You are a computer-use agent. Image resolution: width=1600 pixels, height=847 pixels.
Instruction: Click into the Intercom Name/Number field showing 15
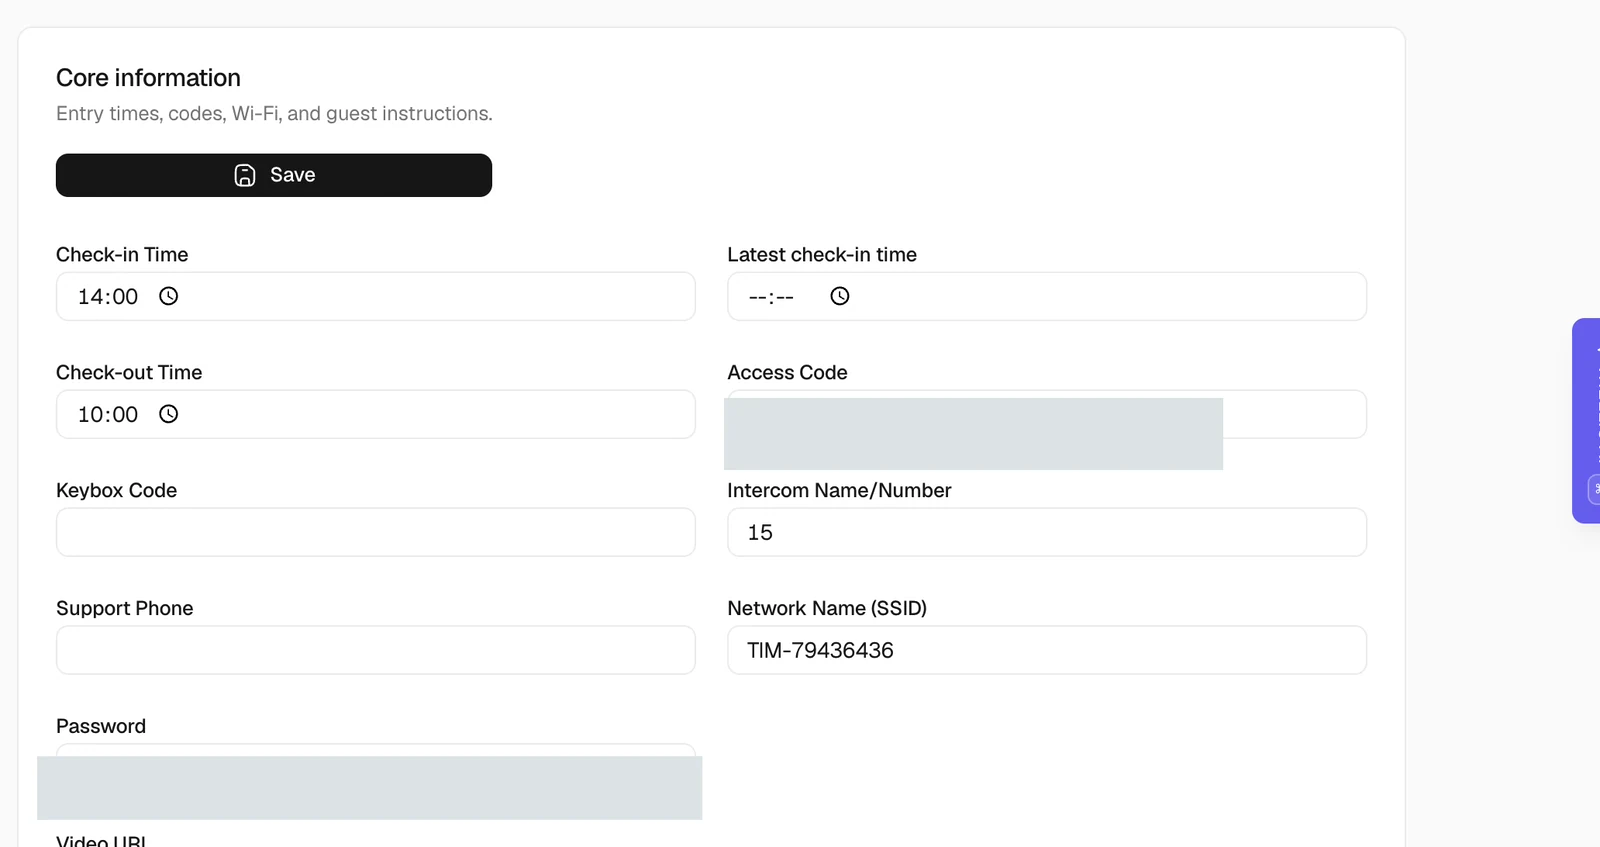(1047, 532)
